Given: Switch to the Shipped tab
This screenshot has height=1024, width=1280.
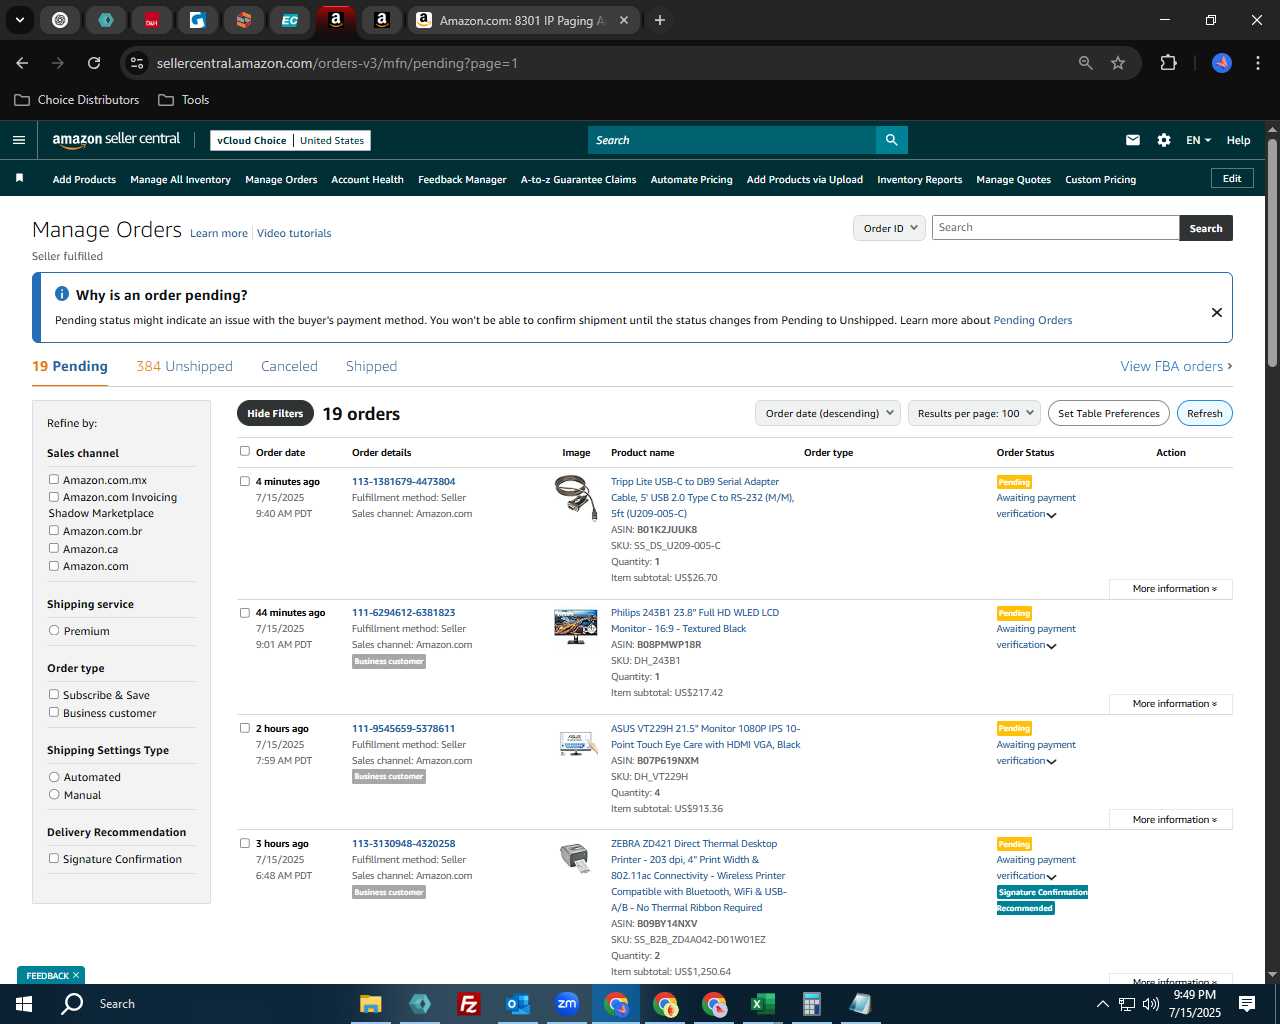Looking at the screenshot, I should click(371, 366).
